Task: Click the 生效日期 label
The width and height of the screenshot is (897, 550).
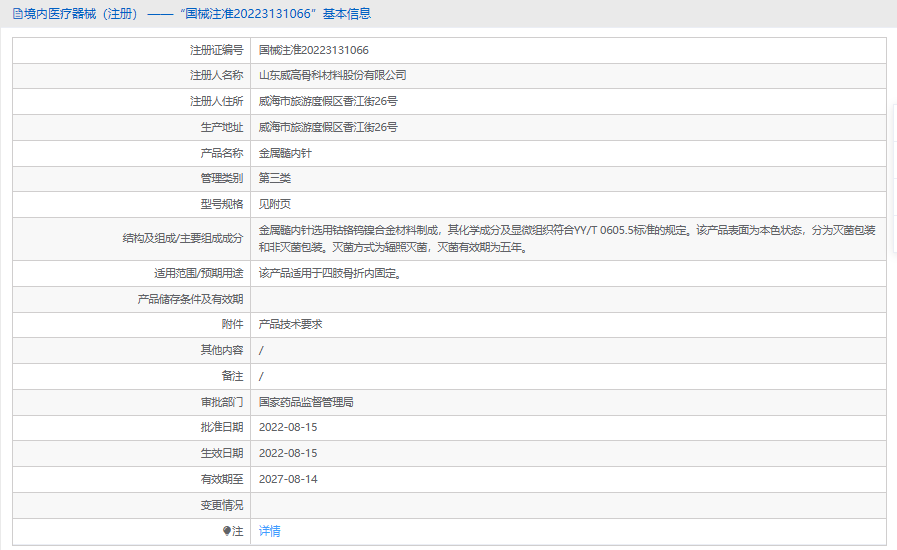Action: (222, 453)
